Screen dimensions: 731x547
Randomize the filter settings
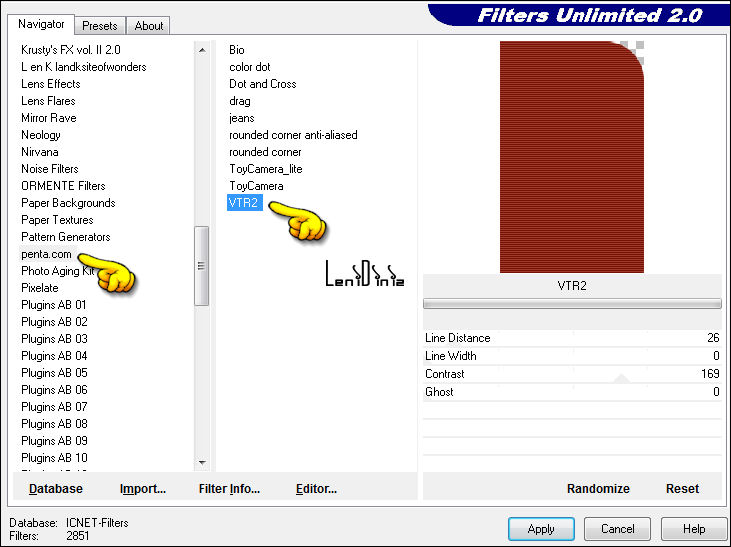[x=598, y=489]
